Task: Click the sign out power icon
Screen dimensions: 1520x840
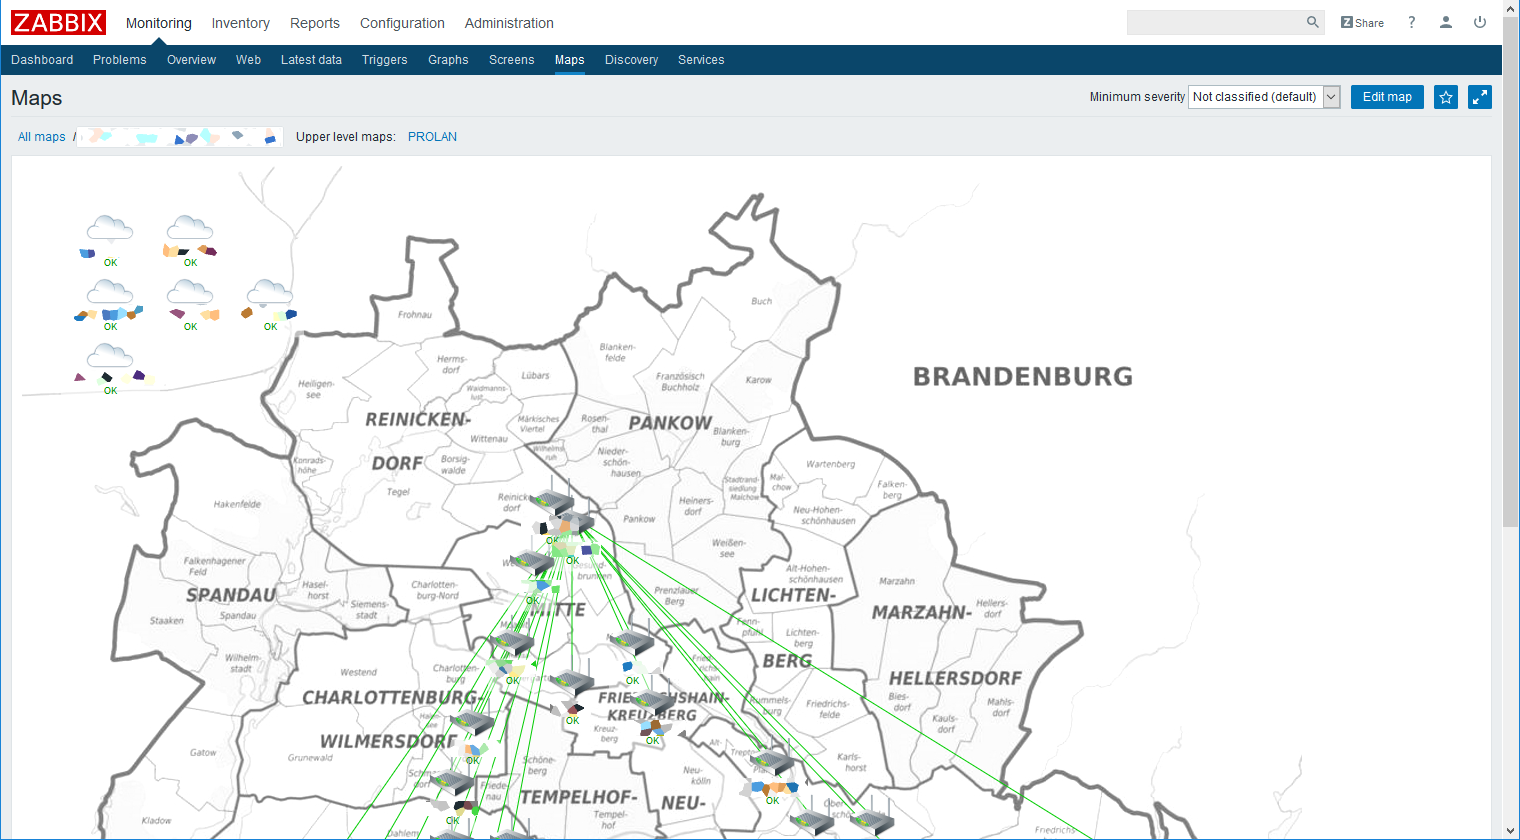Action: (1479, 22)
